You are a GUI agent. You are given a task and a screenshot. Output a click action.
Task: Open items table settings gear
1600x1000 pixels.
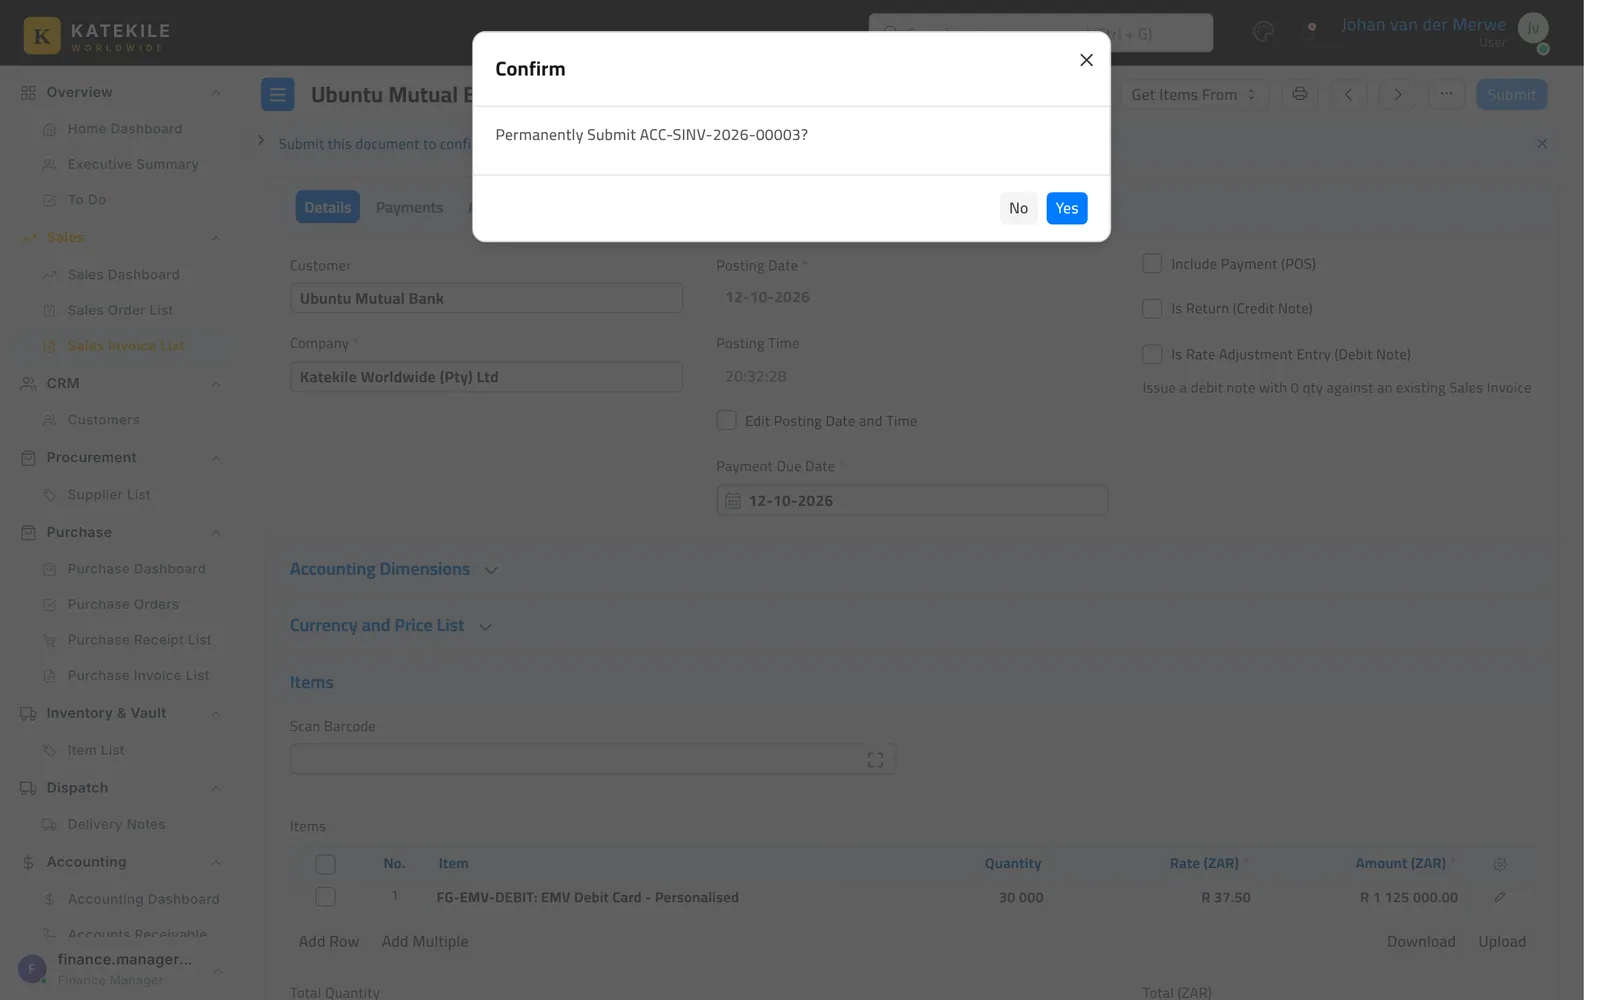pos(1499,864)
